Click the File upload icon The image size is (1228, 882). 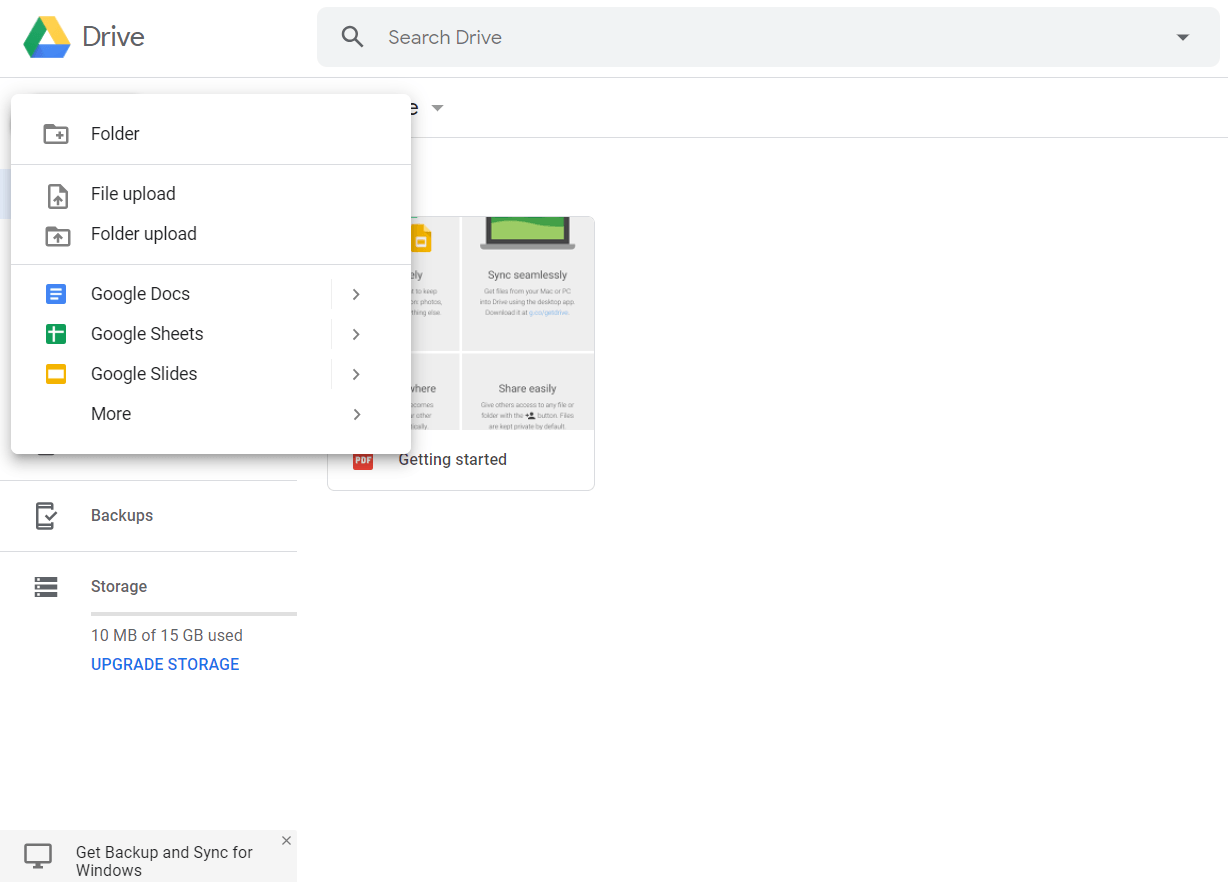(58, 196)
